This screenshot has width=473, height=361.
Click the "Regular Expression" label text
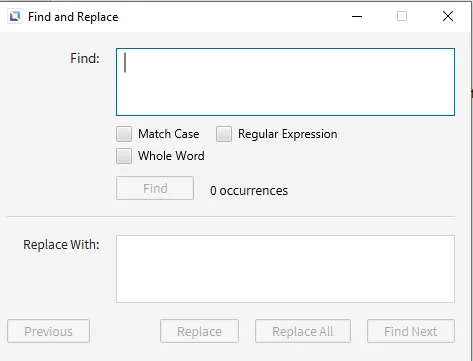point(288,134)
